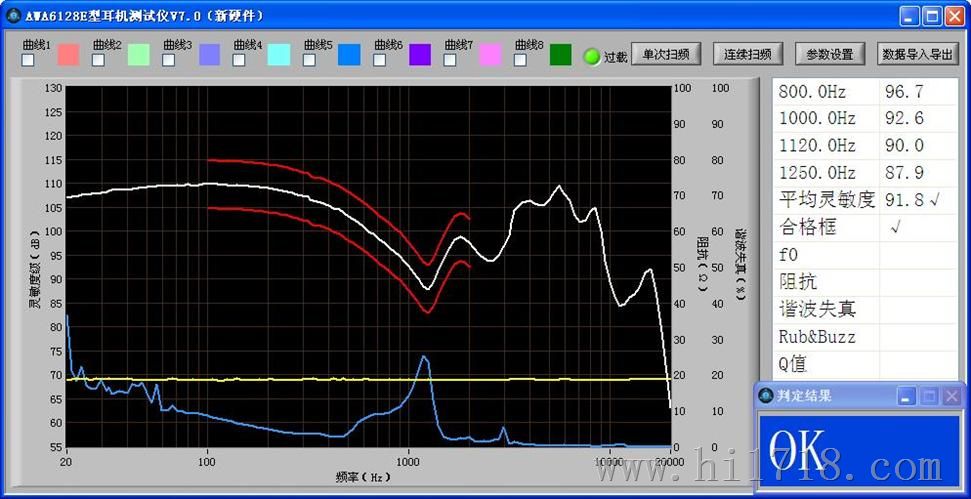
Task: Close the 判定结果 window
Action: tap(951, 396)
